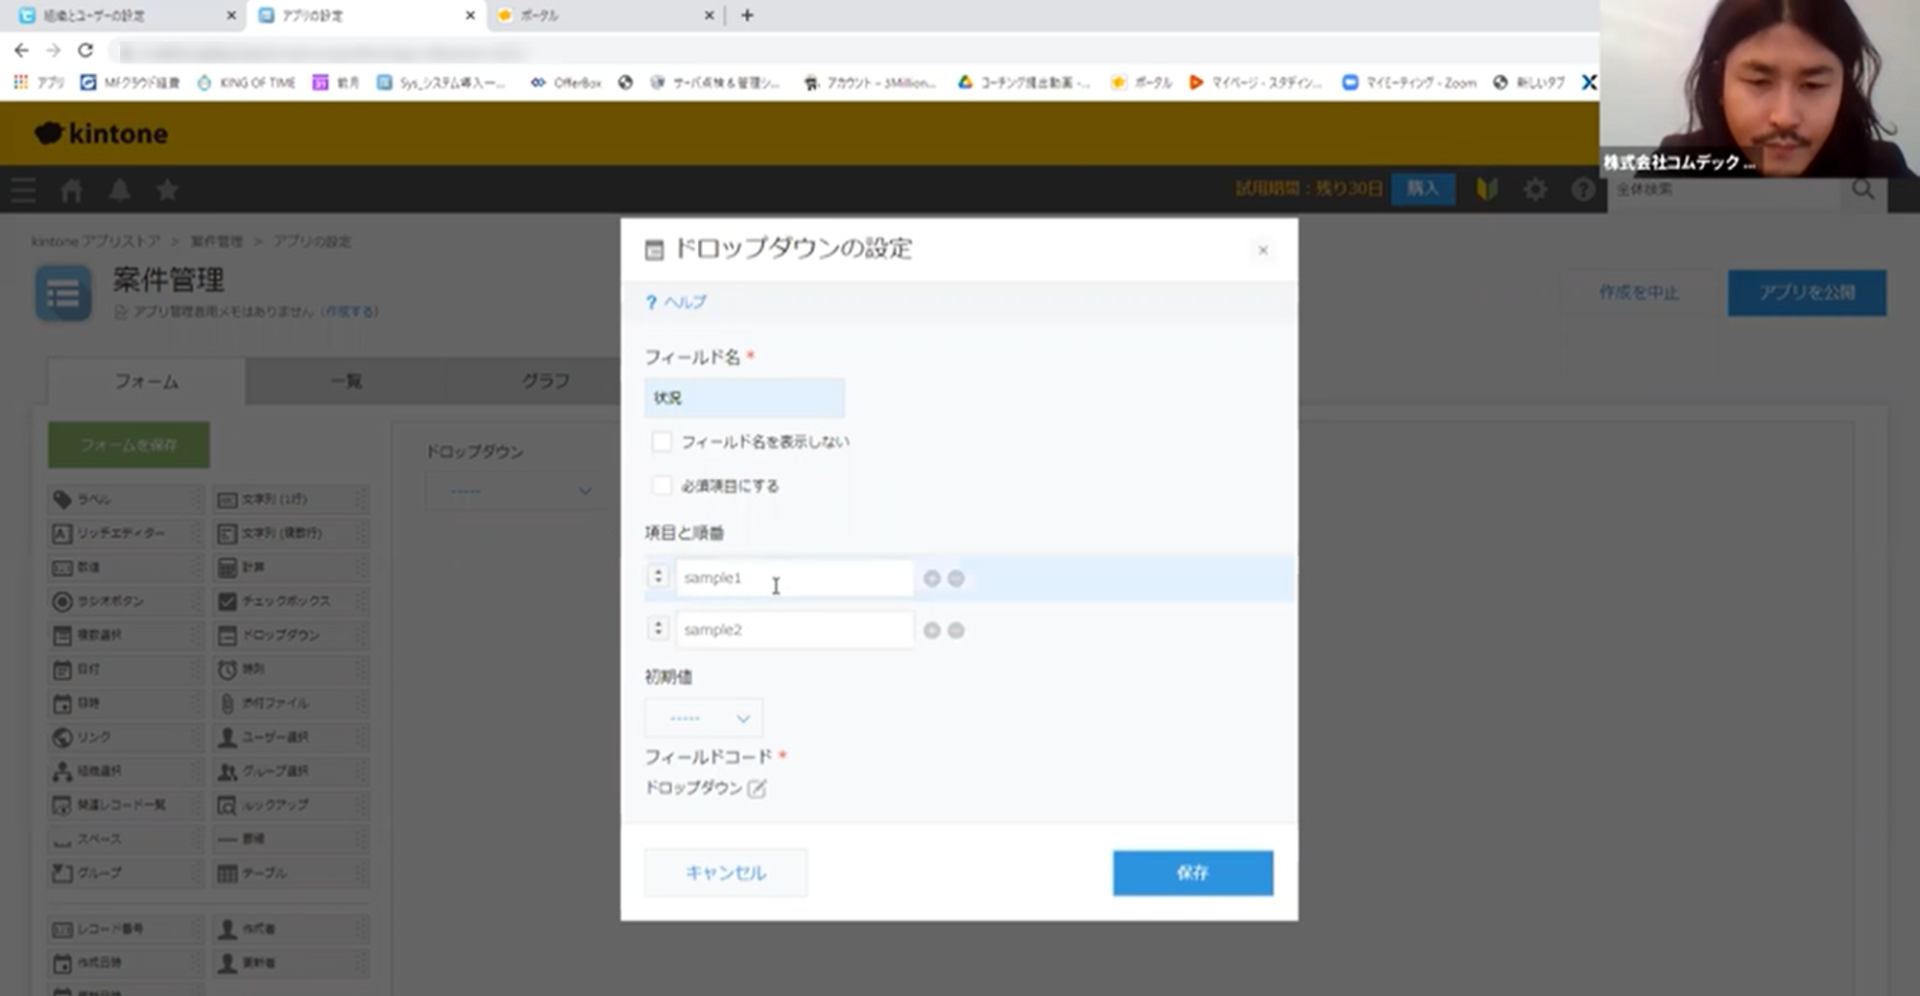Remove the sample2 option
1920x996 pixels.
[956, 630]
